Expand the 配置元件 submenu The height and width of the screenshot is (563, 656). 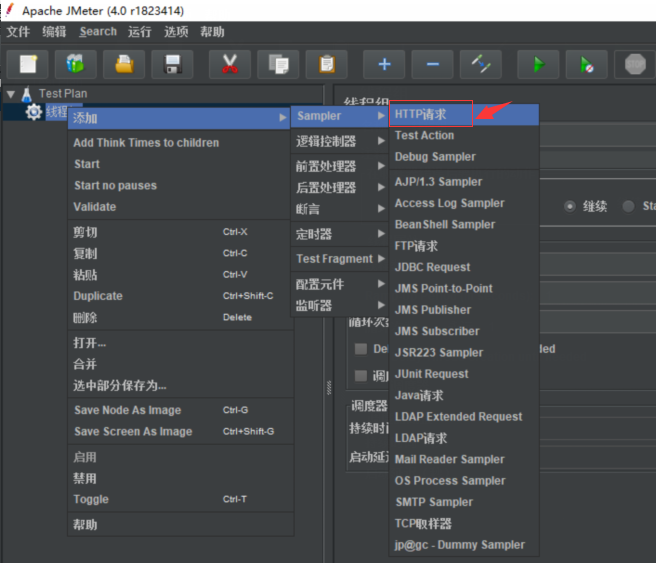(x=340, y=284)
